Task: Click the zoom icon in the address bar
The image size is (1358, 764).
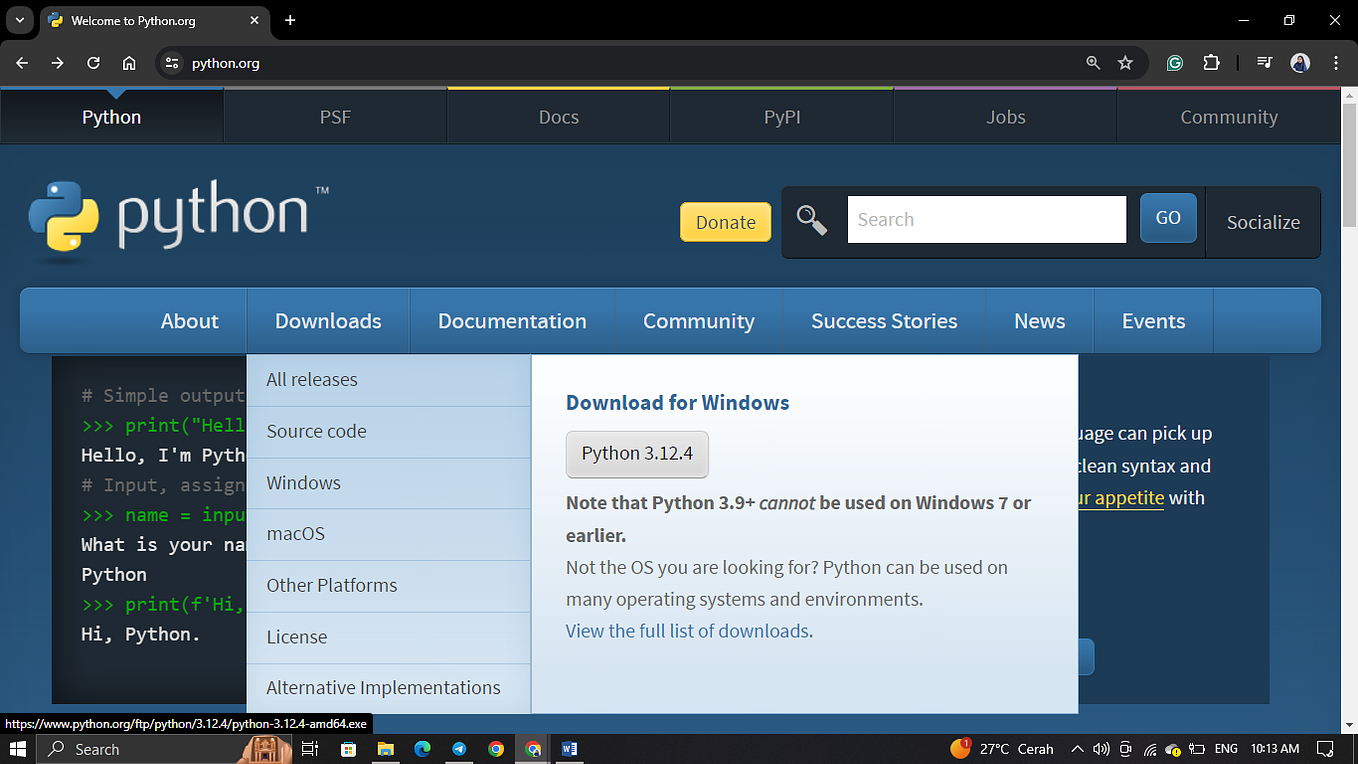Action: click(x=1093, y=62)
